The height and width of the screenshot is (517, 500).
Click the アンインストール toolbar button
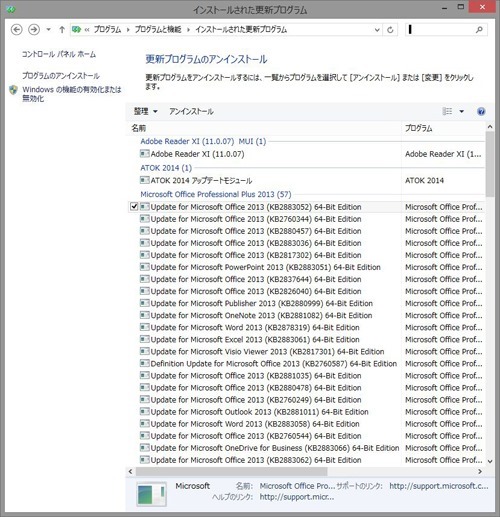[x=191, y=111]
